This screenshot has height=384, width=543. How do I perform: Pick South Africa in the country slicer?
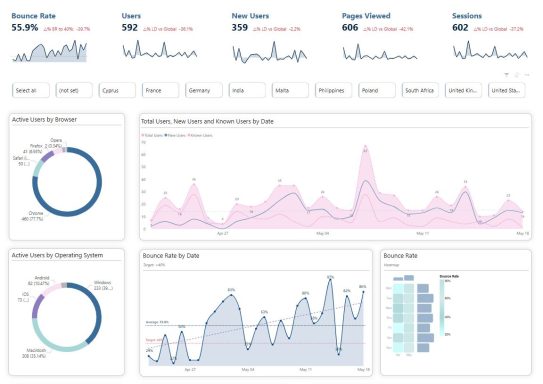tap(420, 90)
